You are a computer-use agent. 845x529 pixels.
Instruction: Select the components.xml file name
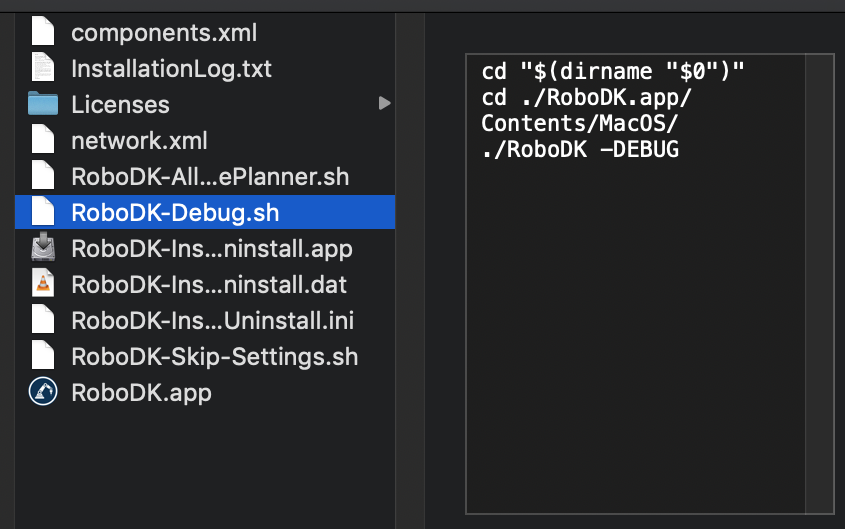click(x=164, y=33)
